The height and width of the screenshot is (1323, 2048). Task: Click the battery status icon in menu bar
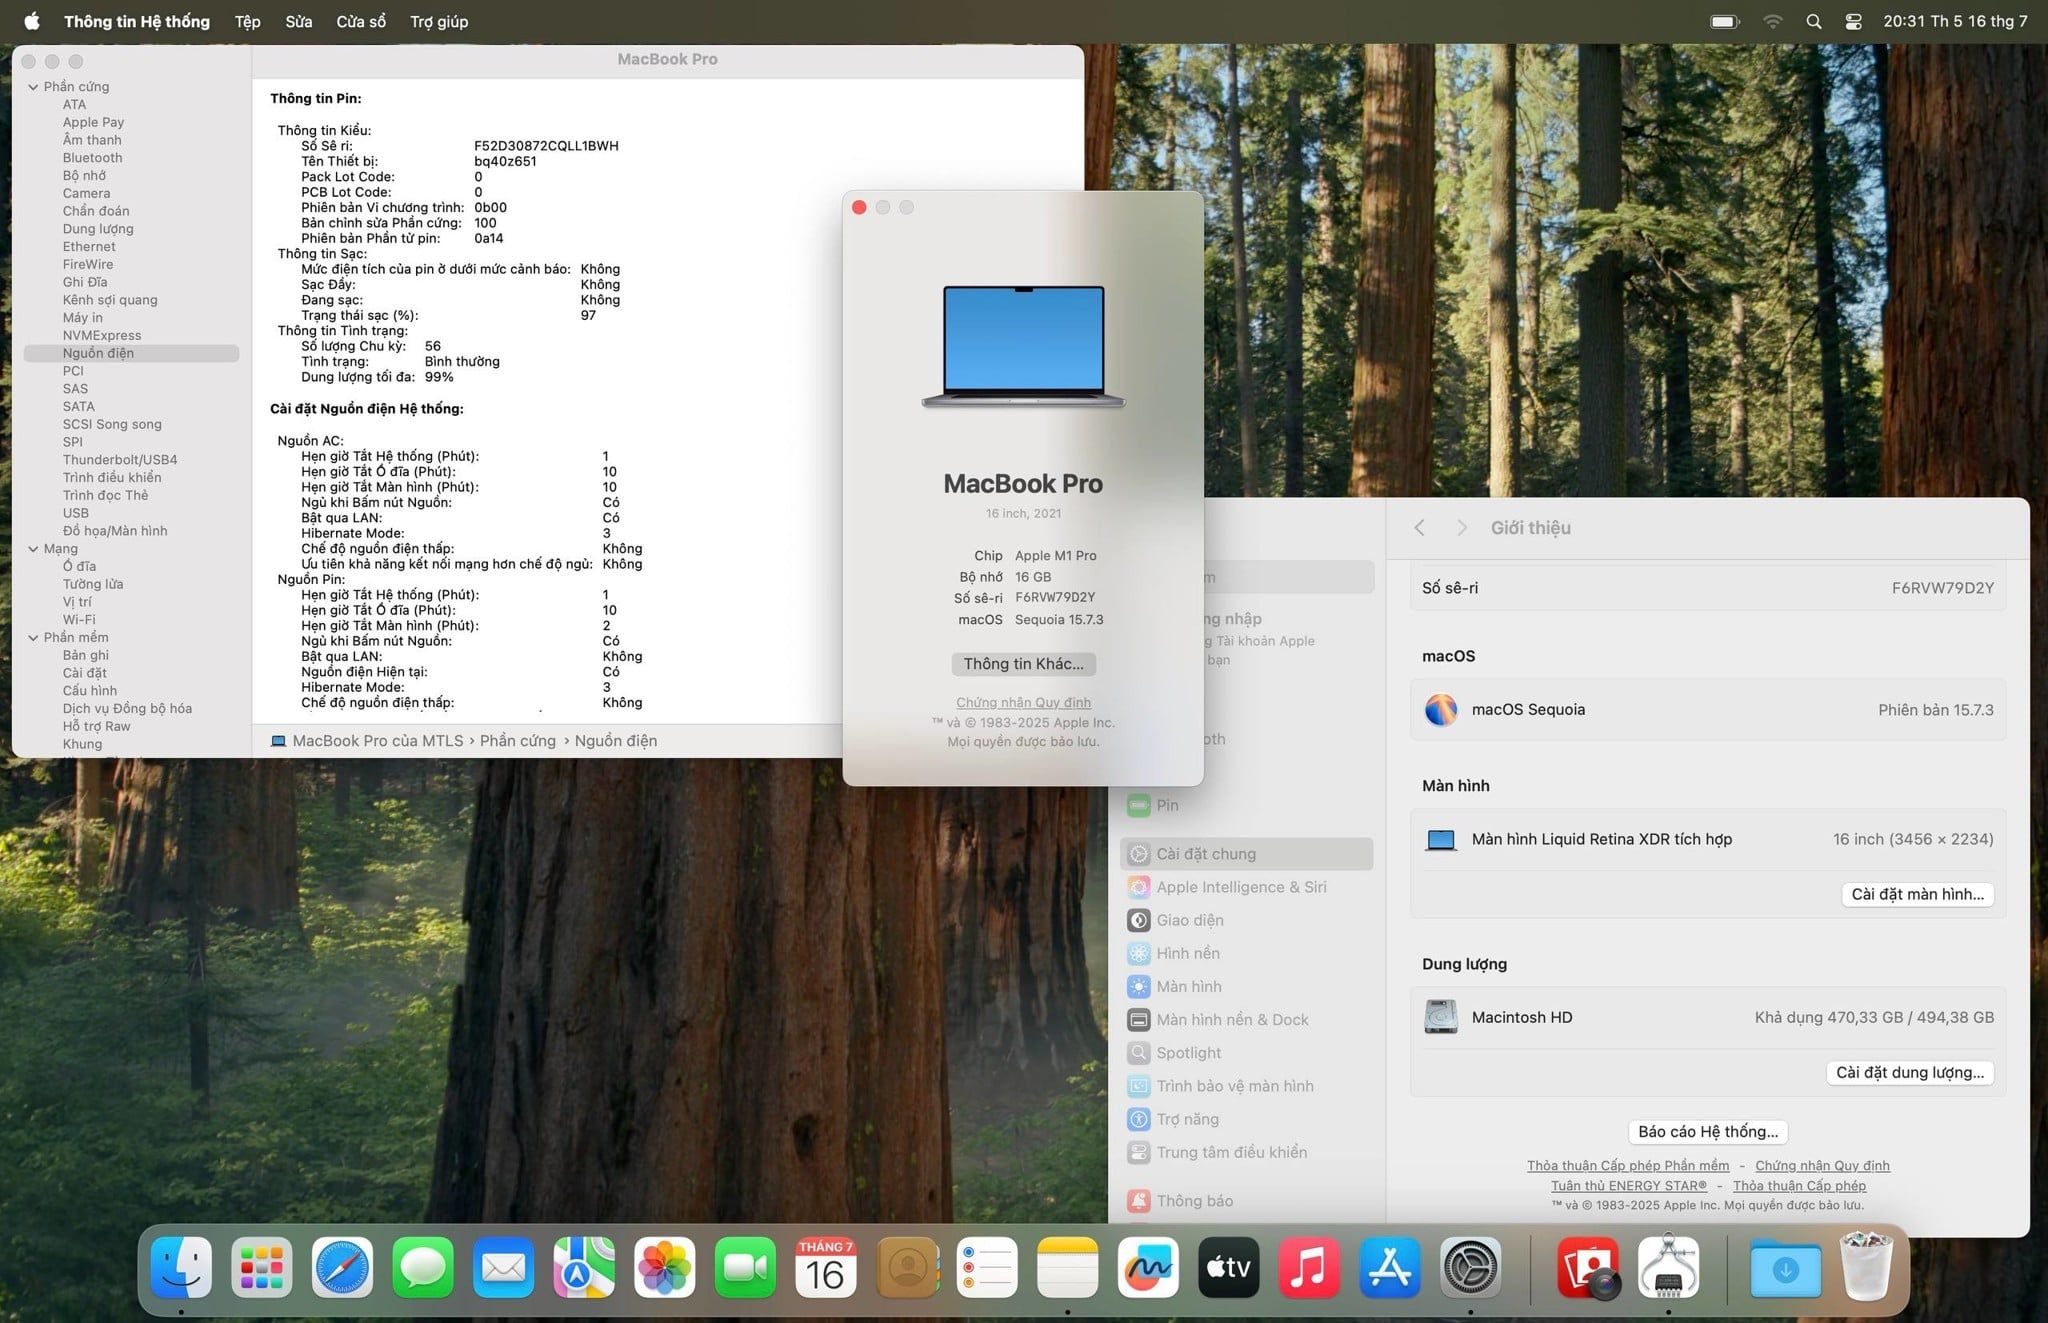click(1725, 21)
